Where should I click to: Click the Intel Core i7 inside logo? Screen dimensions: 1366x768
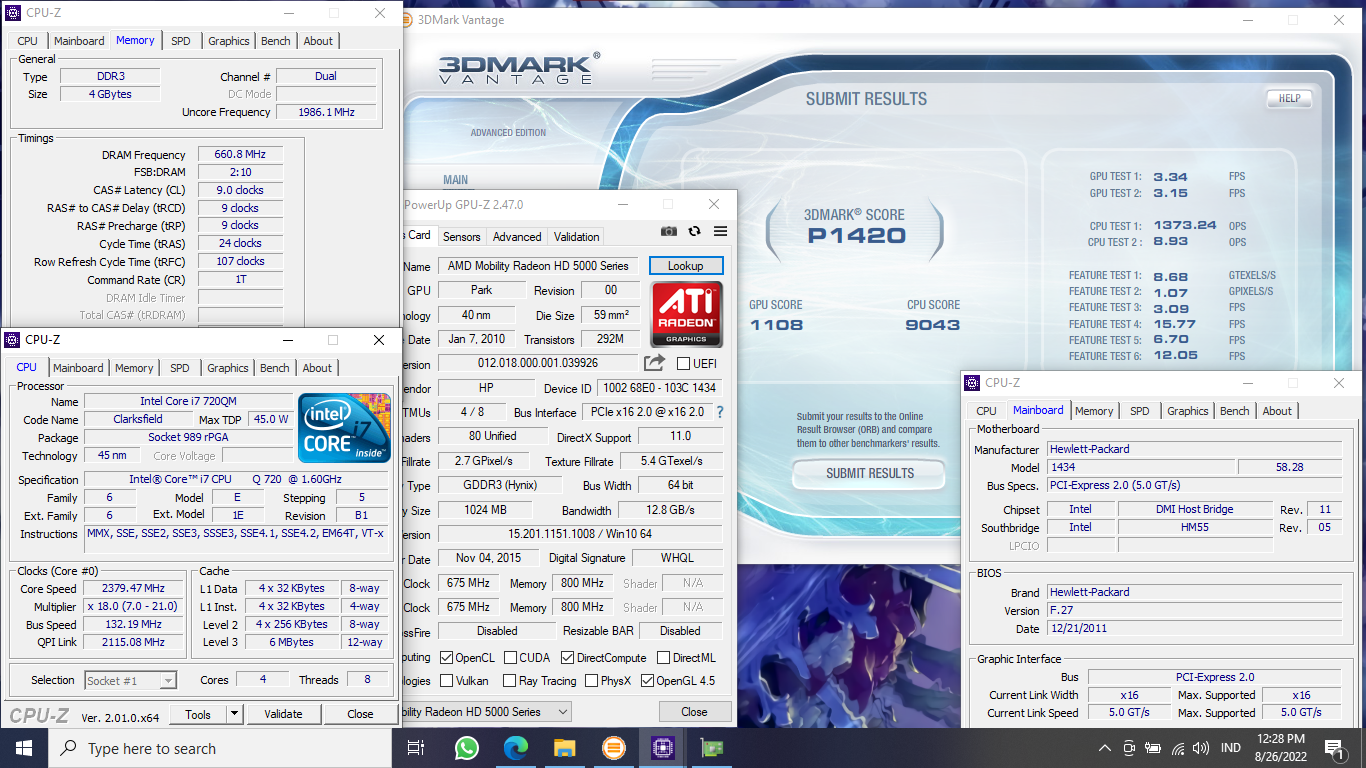pos(344,428)
